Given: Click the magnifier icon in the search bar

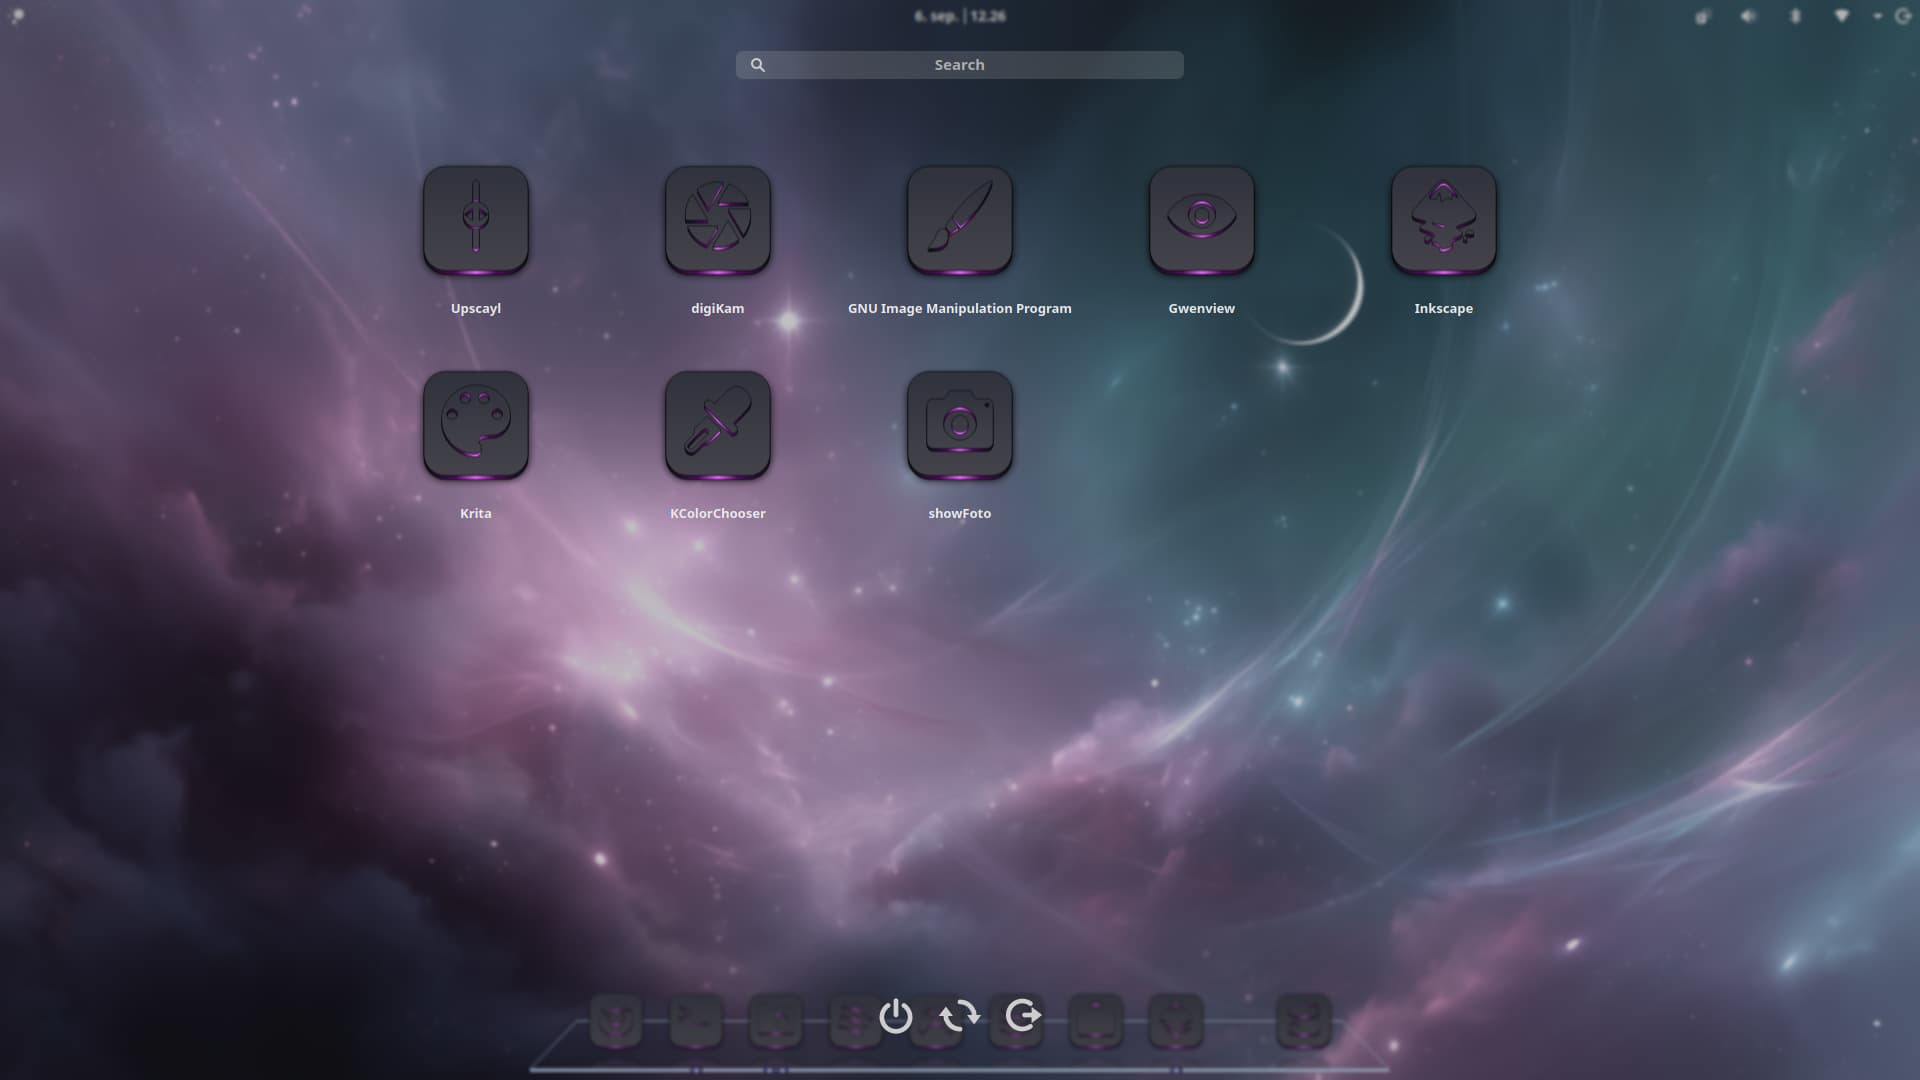Looking at the screenshot, I should [x=758, y=65].
